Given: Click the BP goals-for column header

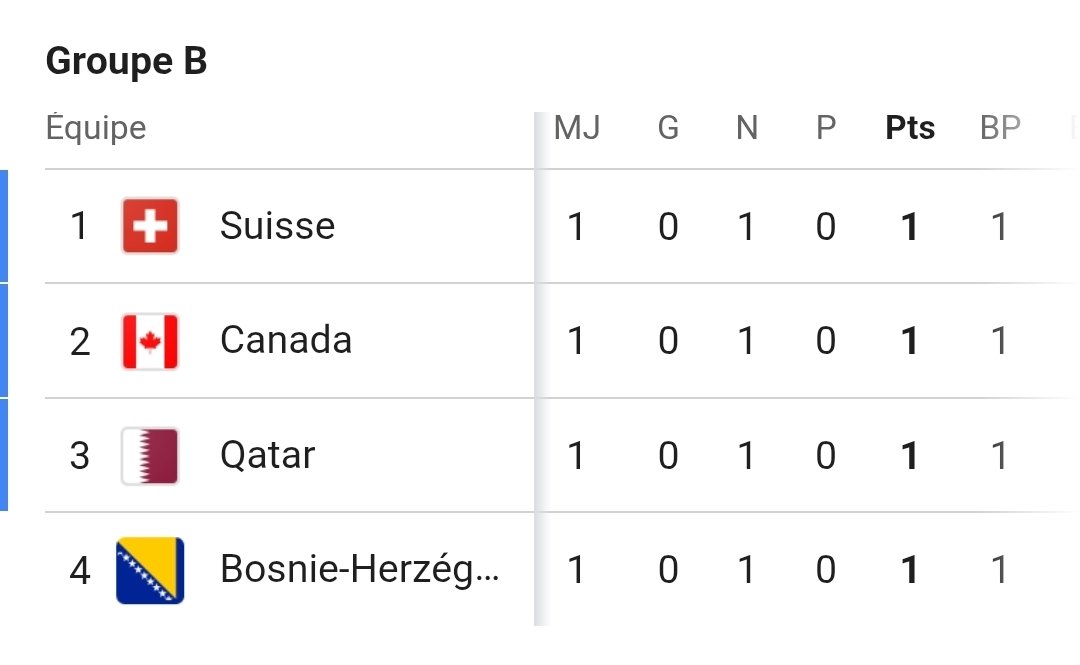Looking at the screenshot, I should click(x=1000, y=127).
